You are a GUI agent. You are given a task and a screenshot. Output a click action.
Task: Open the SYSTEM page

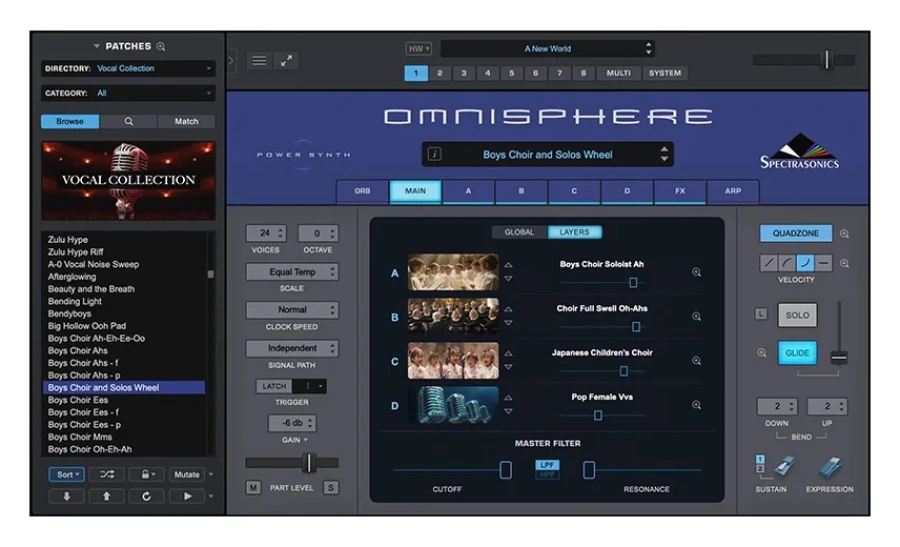point(665,73)
